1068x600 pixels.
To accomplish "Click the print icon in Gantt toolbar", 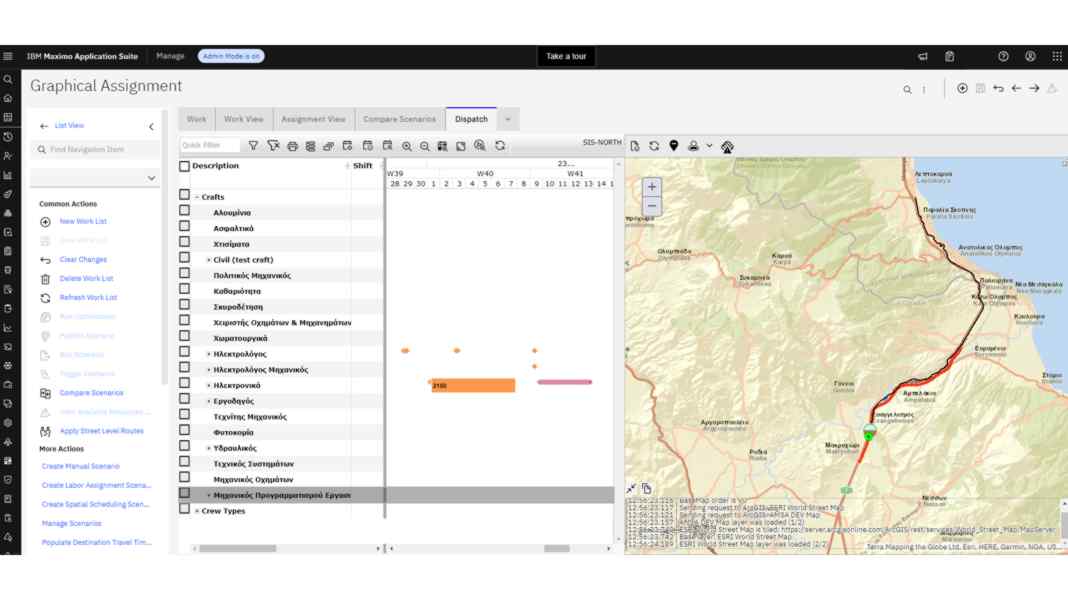I will pos(292,146).
